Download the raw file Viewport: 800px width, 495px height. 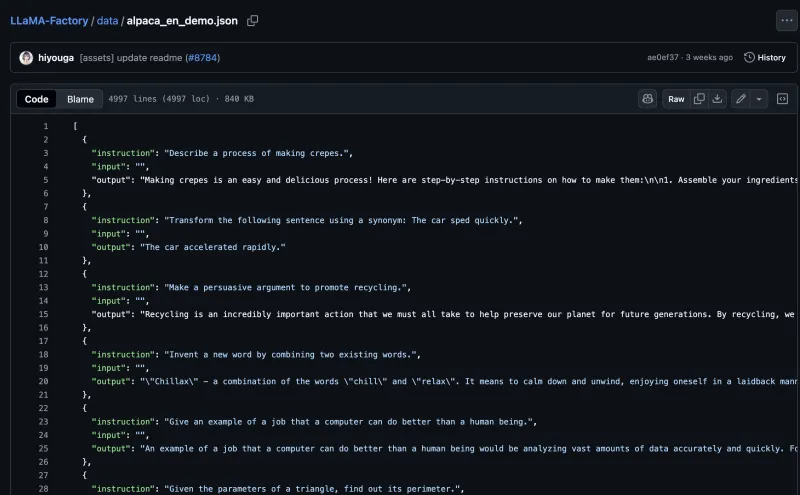tap(717, 99)
